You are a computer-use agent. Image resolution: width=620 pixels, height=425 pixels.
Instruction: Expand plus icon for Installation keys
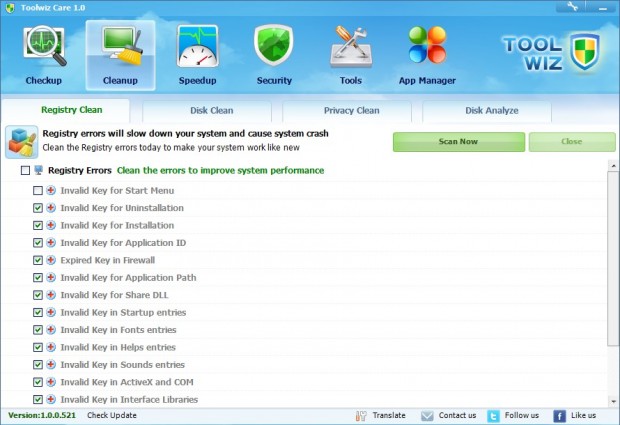point(51,225)
